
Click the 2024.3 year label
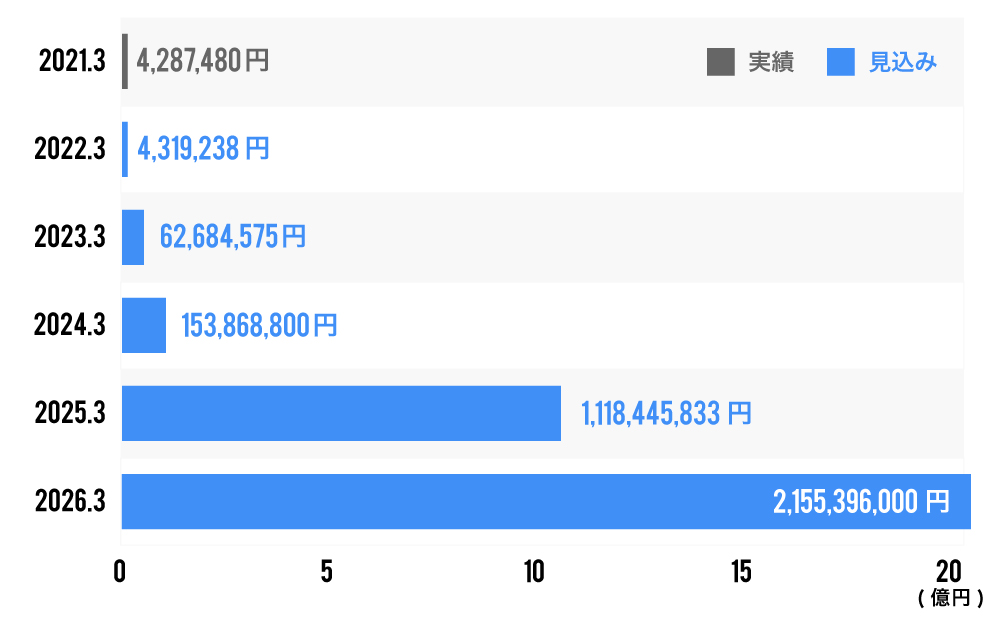point(70,326)
